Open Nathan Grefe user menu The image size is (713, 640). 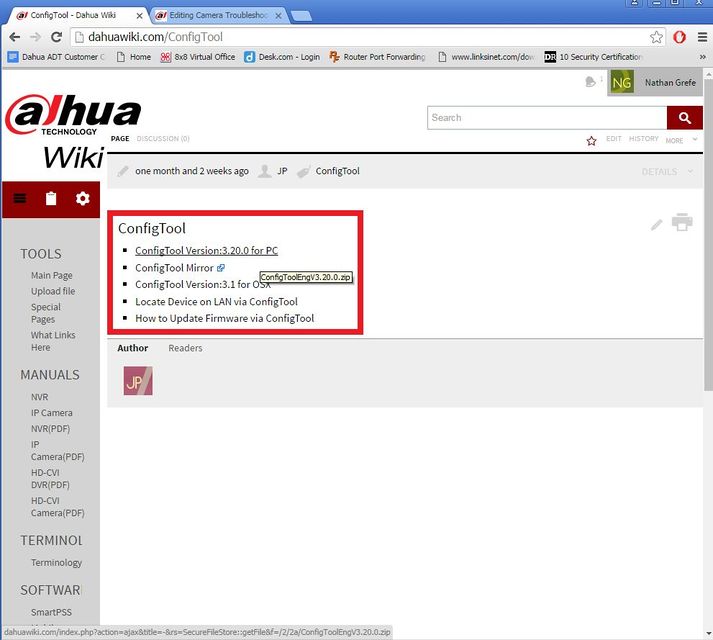pyautogui.click(x=670, y=82)
